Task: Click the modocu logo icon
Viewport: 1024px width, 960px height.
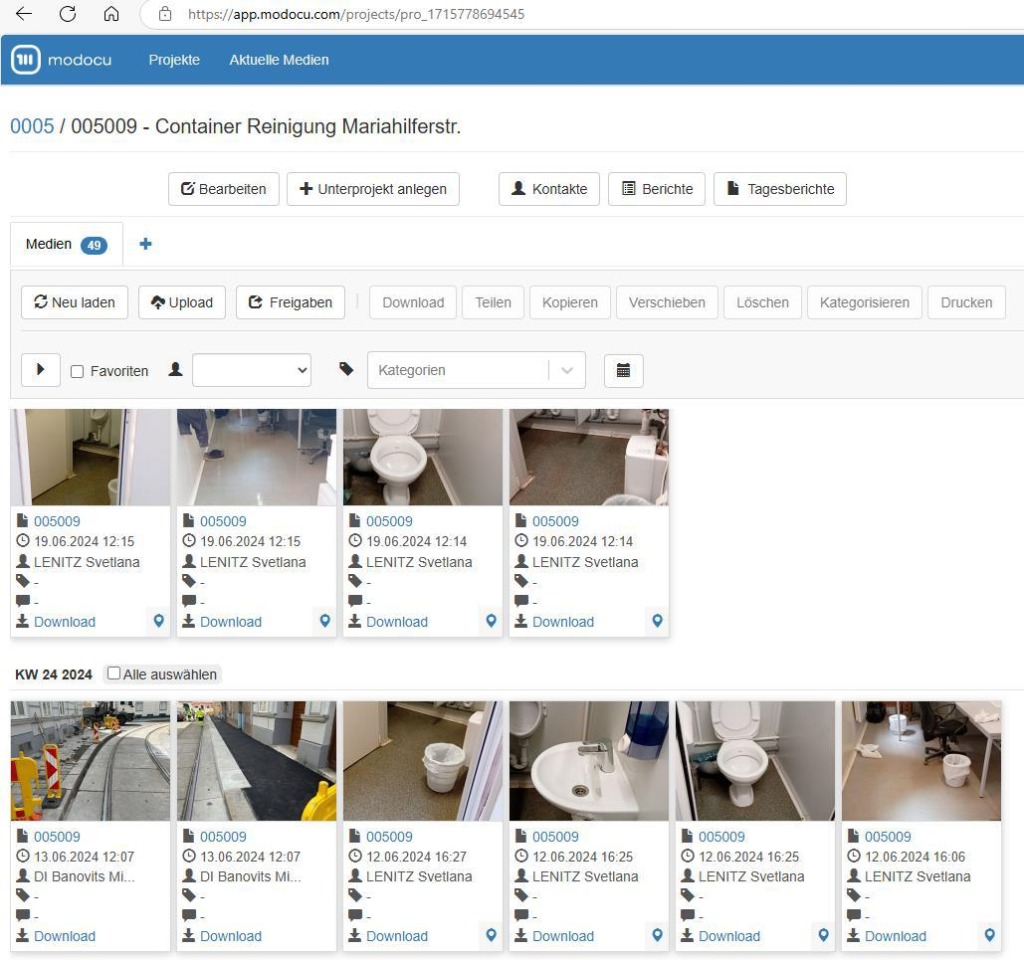Action: 26,60
